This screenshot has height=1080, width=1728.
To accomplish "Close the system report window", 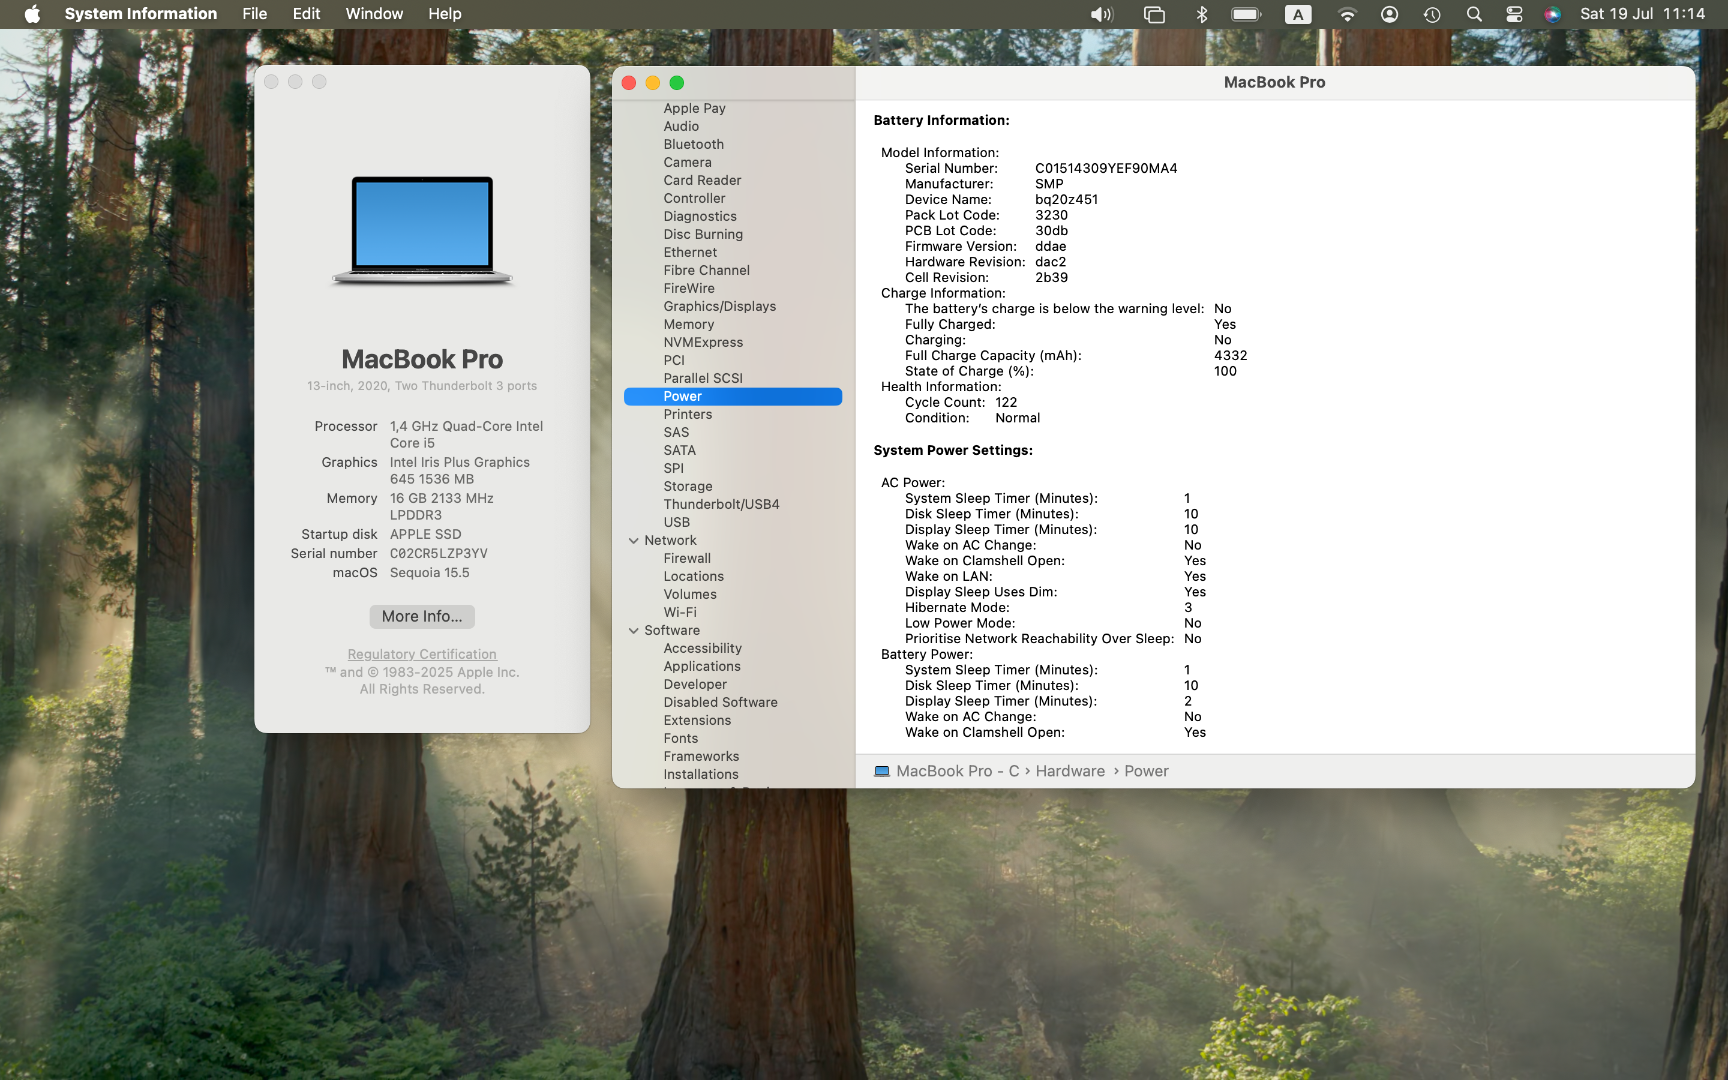I will point(629,83).
